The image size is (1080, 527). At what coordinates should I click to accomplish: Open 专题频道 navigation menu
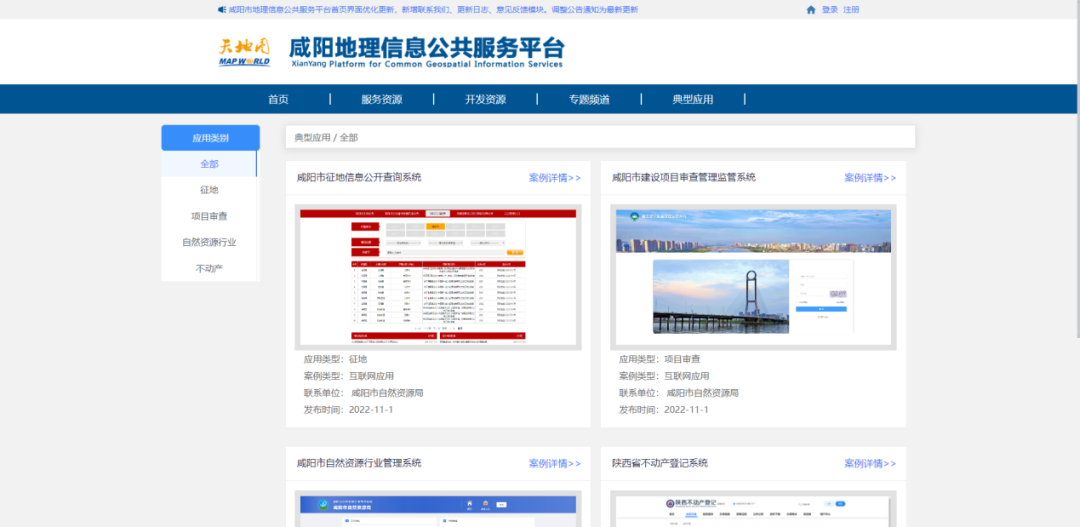(x=589, y=99)
